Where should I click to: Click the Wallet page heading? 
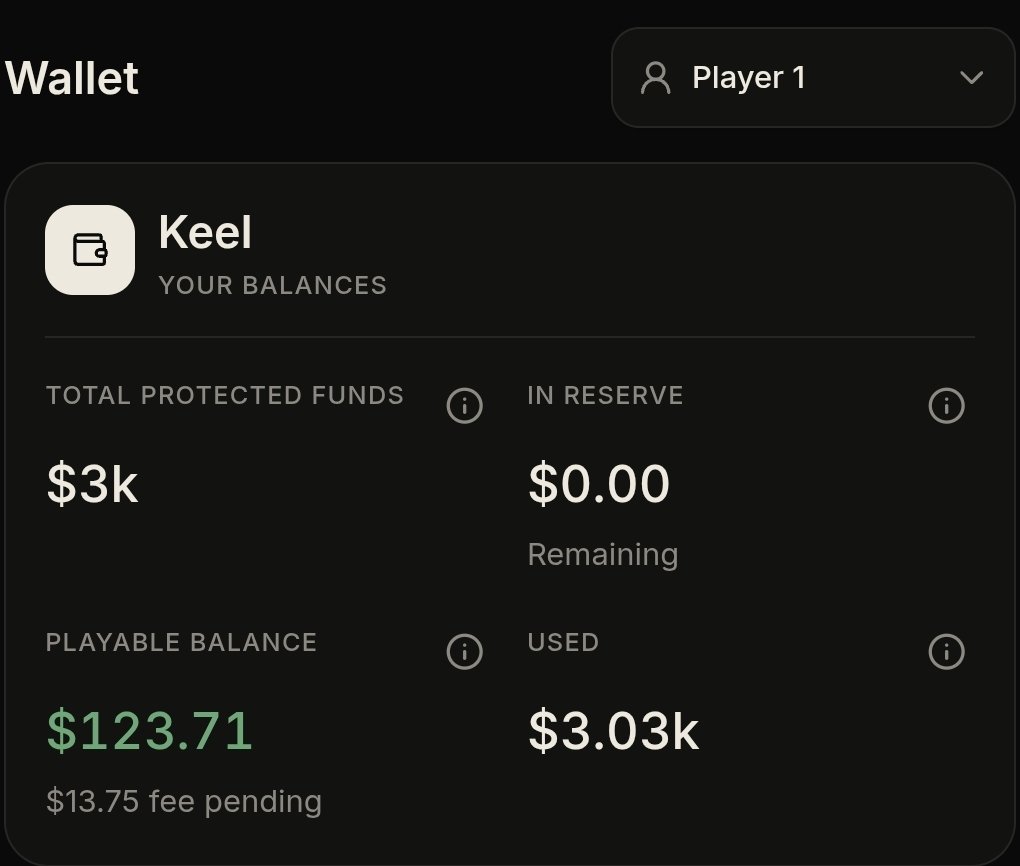click(71, 78)
